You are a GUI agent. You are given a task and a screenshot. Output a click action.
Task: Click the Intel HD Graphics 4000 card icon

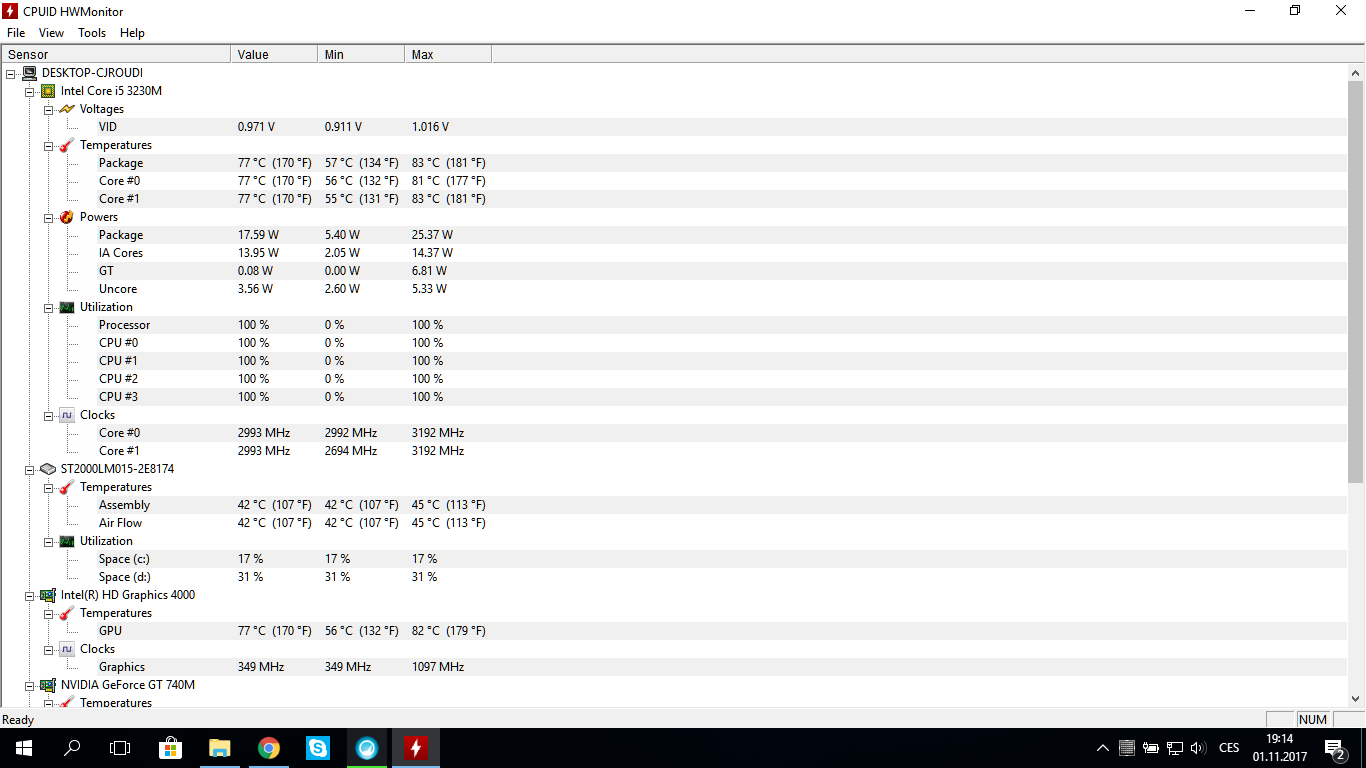pyautogui.click(x=48, y=595)
